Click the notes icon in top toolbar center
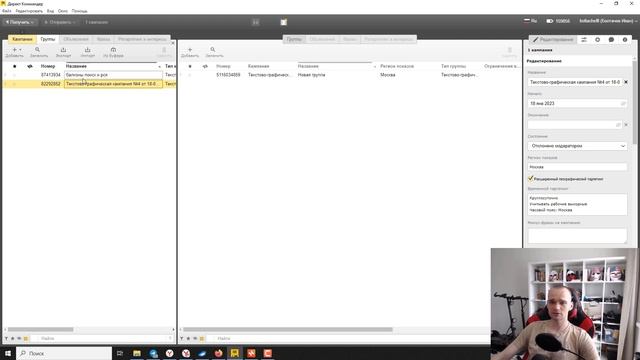Image resolution: width=640 pixels, height=360 pixels. click(284, 22)
